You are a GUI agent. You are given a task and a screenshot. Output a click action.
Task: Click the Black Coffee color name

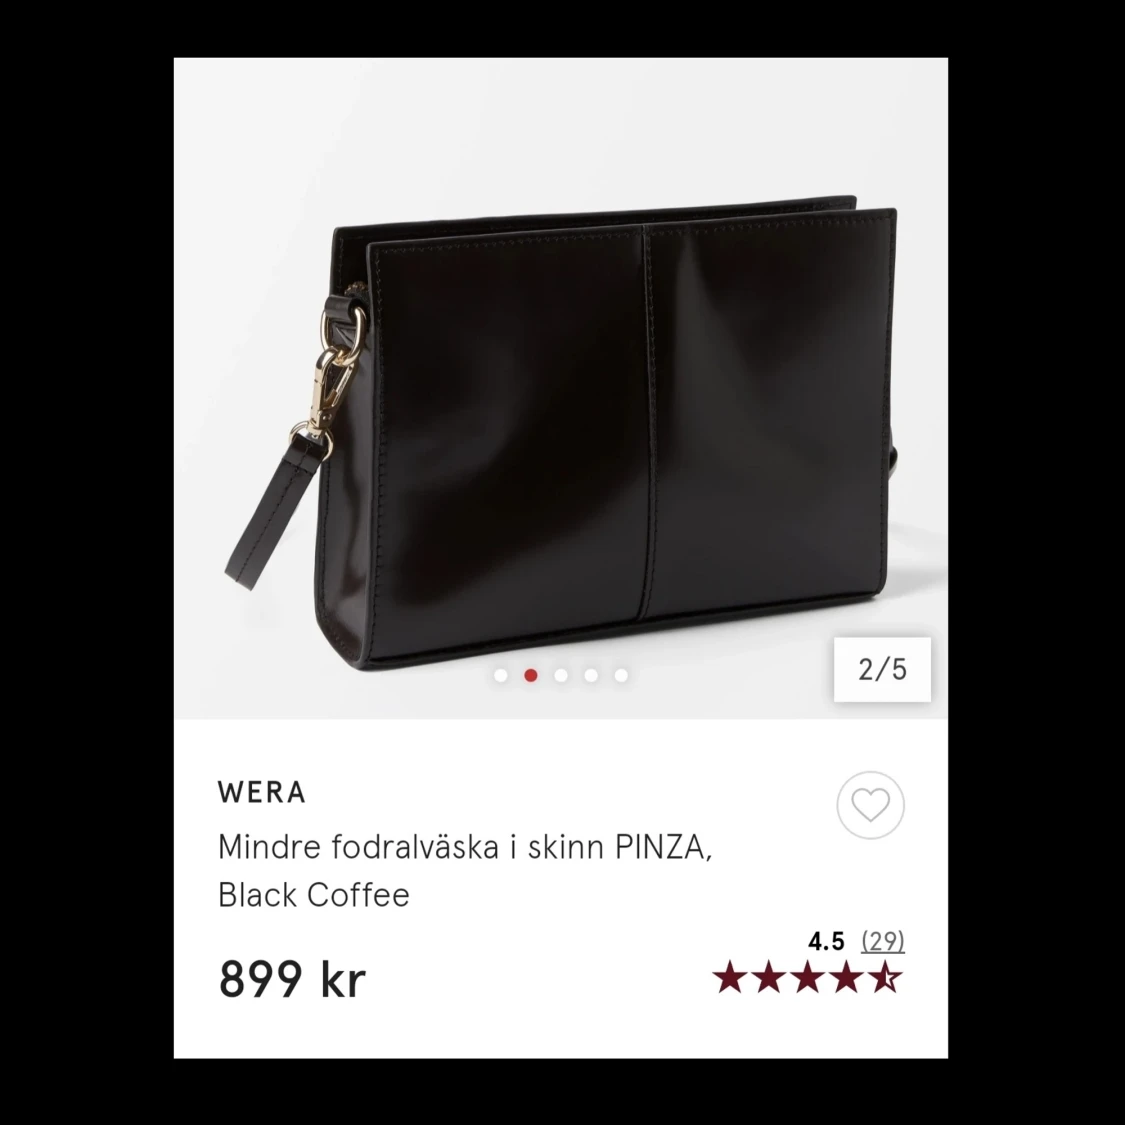pos(314,895)
